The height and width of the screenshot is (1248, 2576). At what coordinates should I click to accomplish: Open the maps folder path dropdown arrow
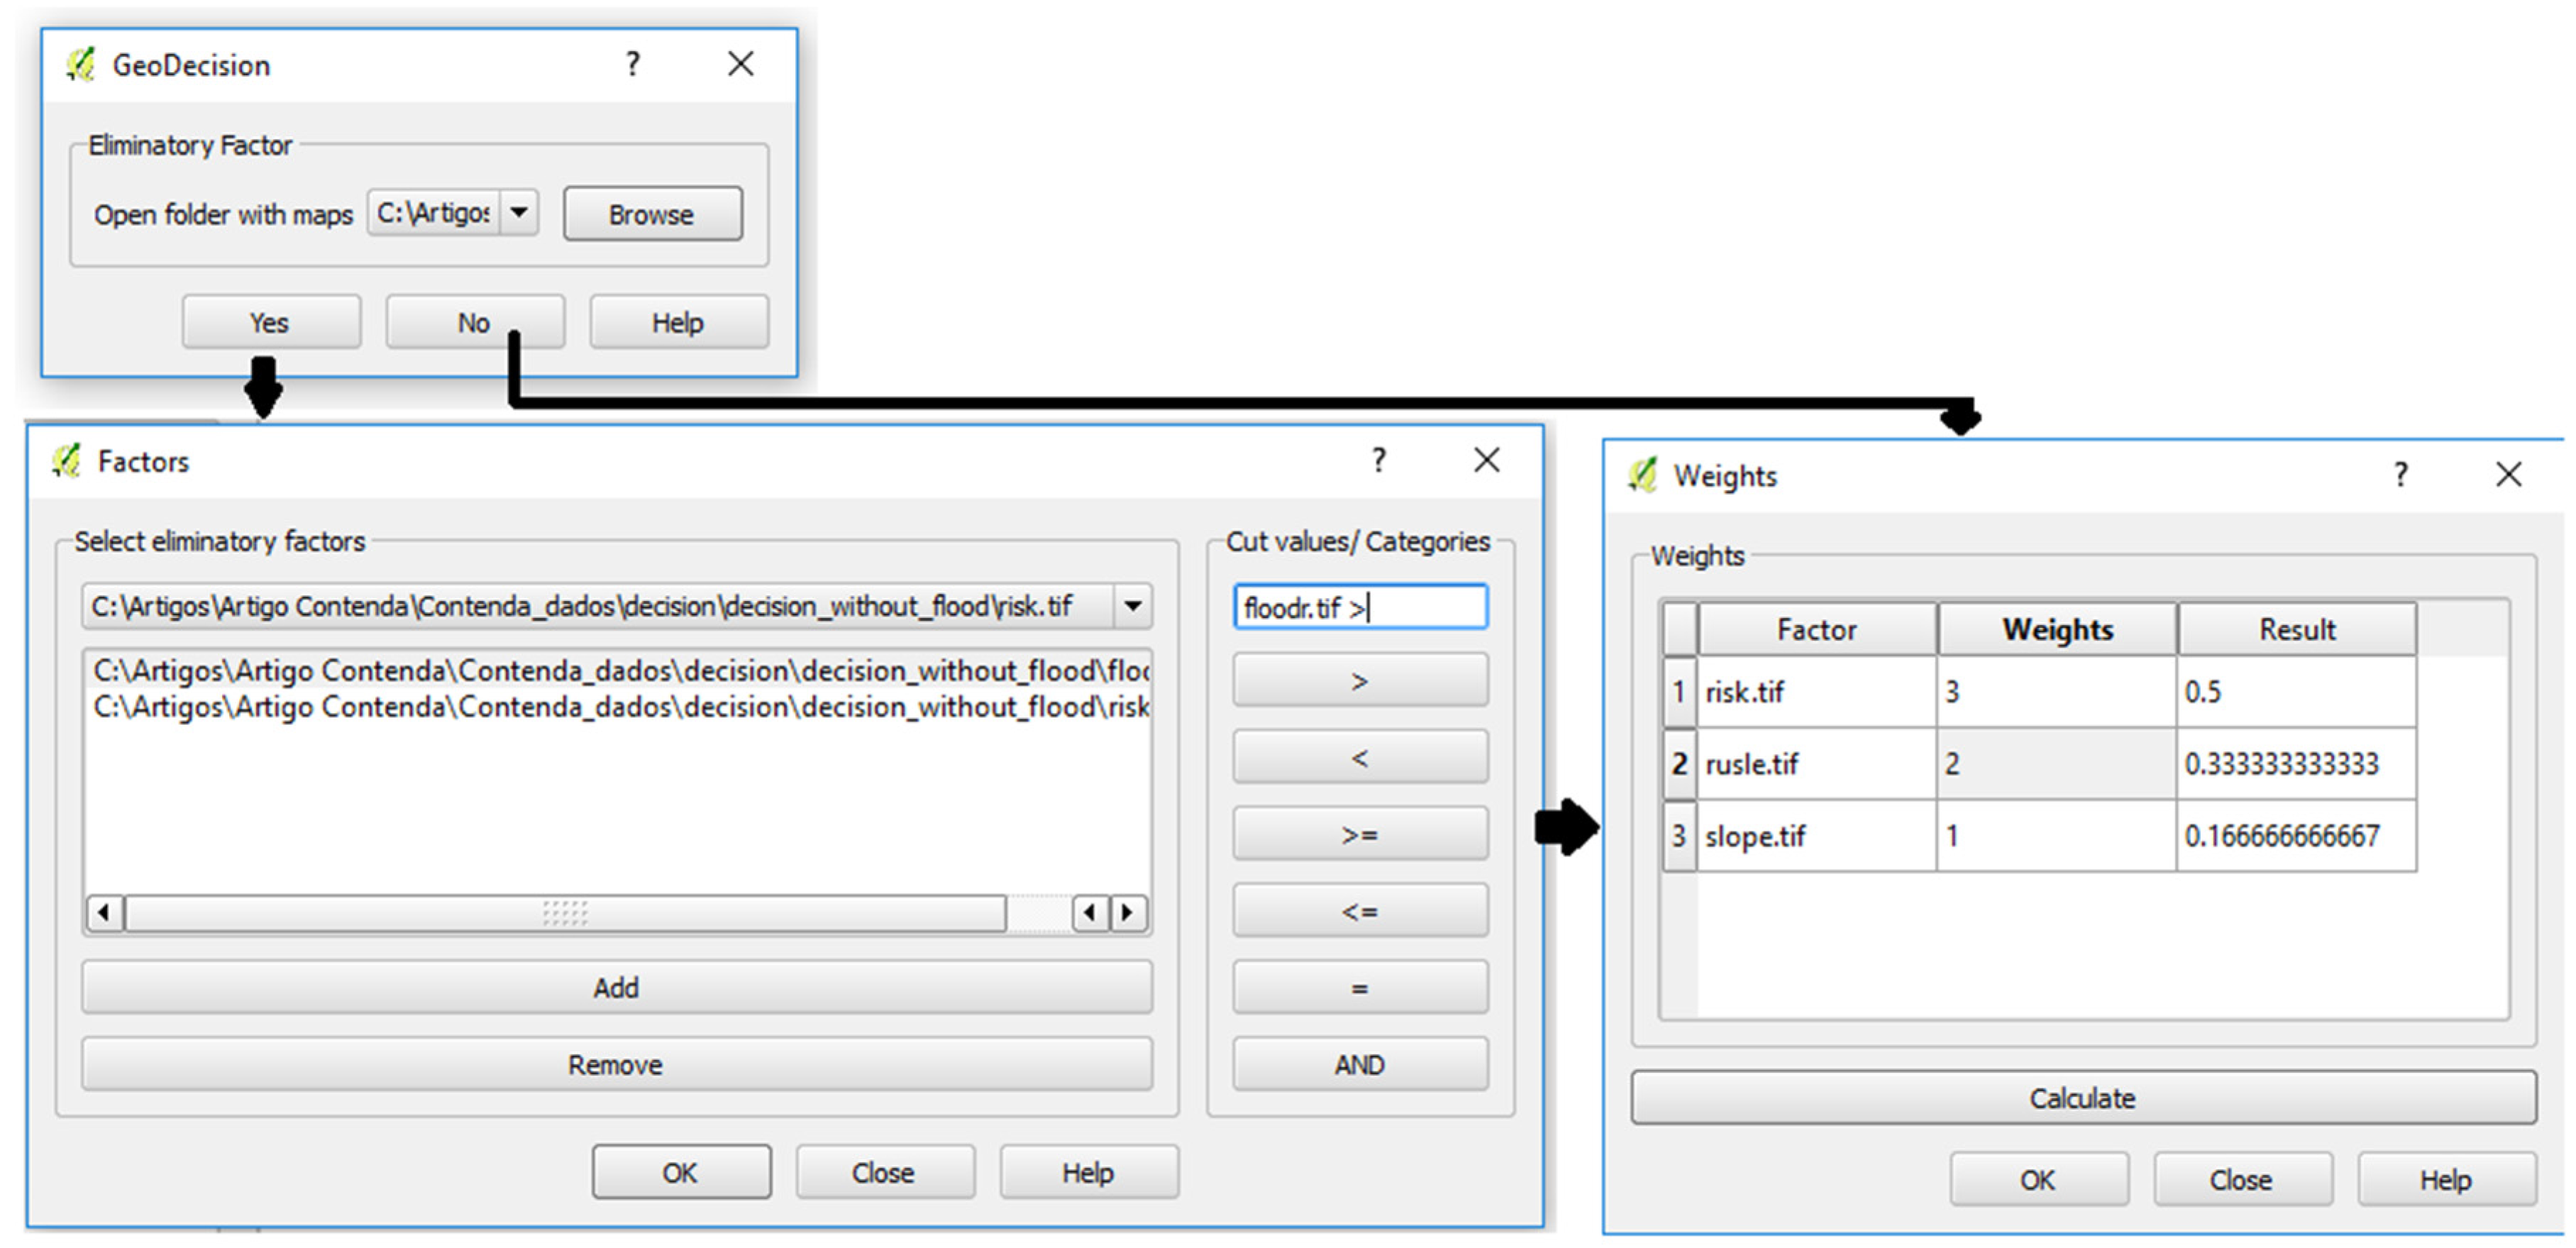[519, 212]
